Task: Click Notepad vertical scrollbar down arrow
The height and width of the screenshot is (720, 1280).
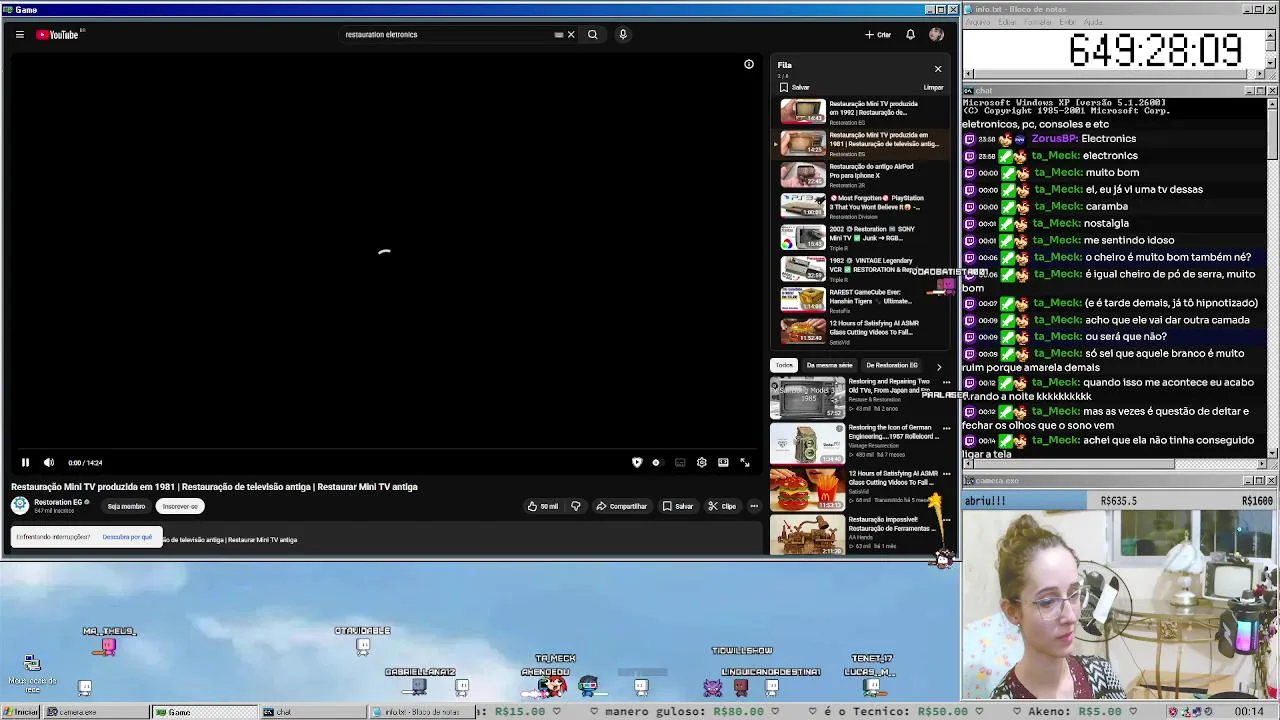Action: pos(1271,64)
